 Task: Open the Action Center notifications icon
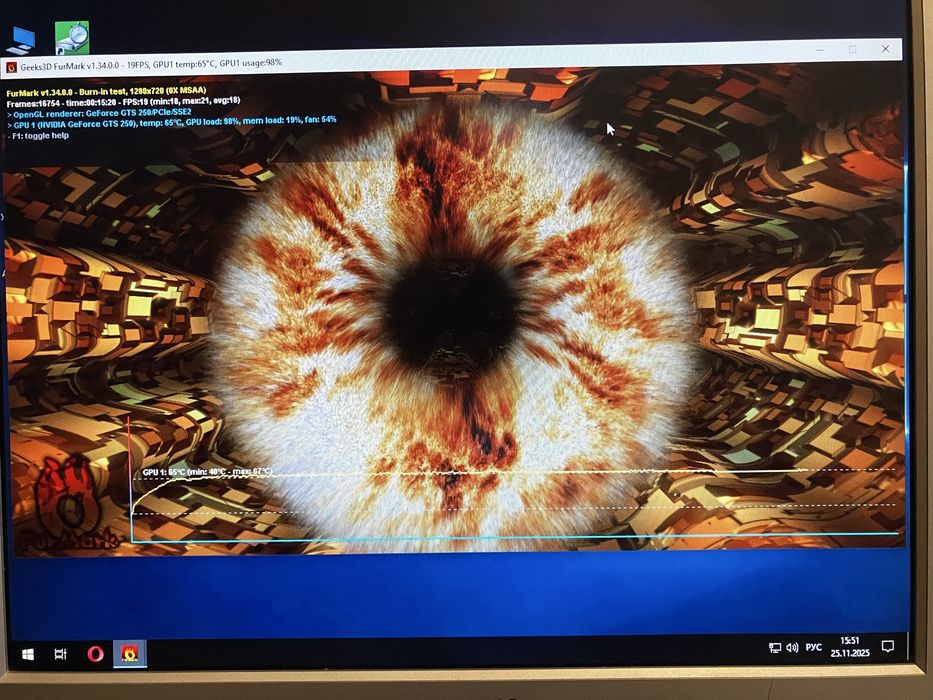coord(888,646)
